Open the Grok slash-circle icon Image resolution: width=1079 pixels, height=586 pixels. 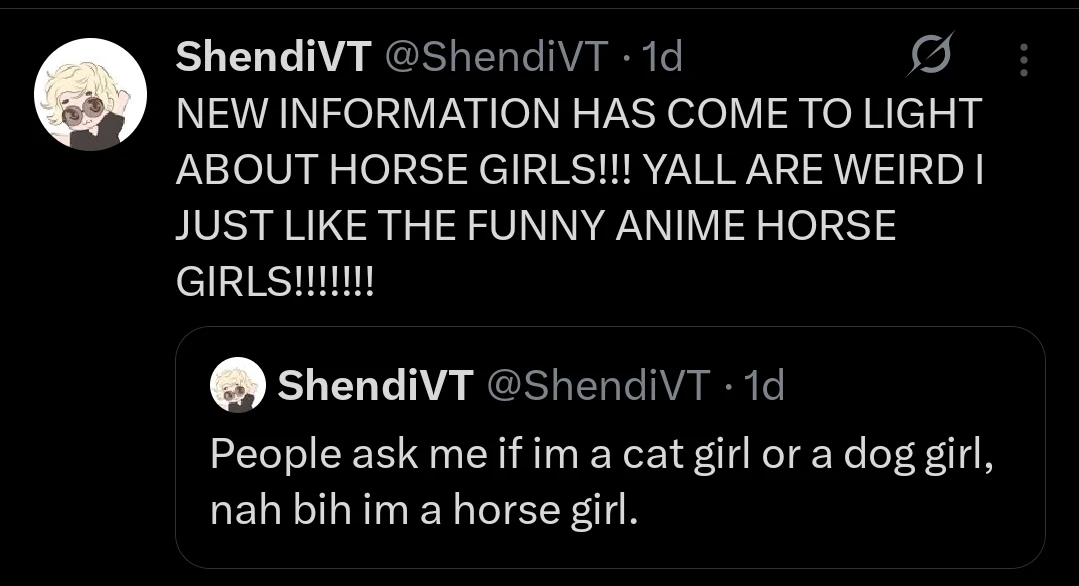coord(930,54)
